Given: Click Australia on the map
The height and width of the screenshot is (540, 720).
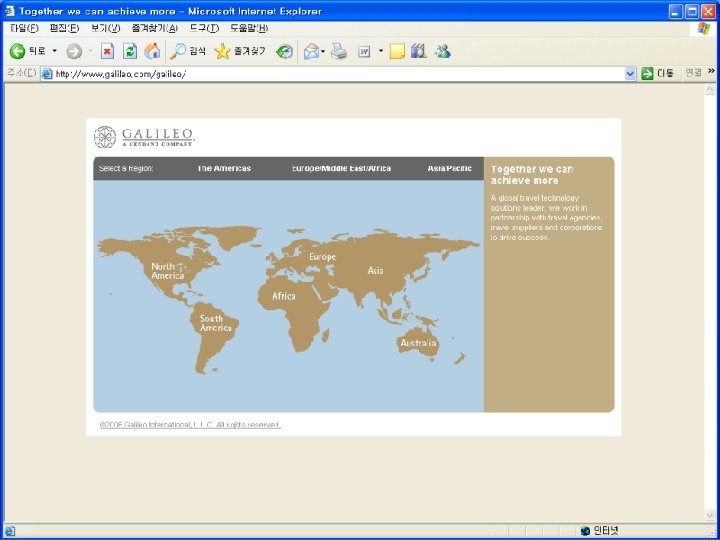Looking at the screenshot, I should point(418,343).
